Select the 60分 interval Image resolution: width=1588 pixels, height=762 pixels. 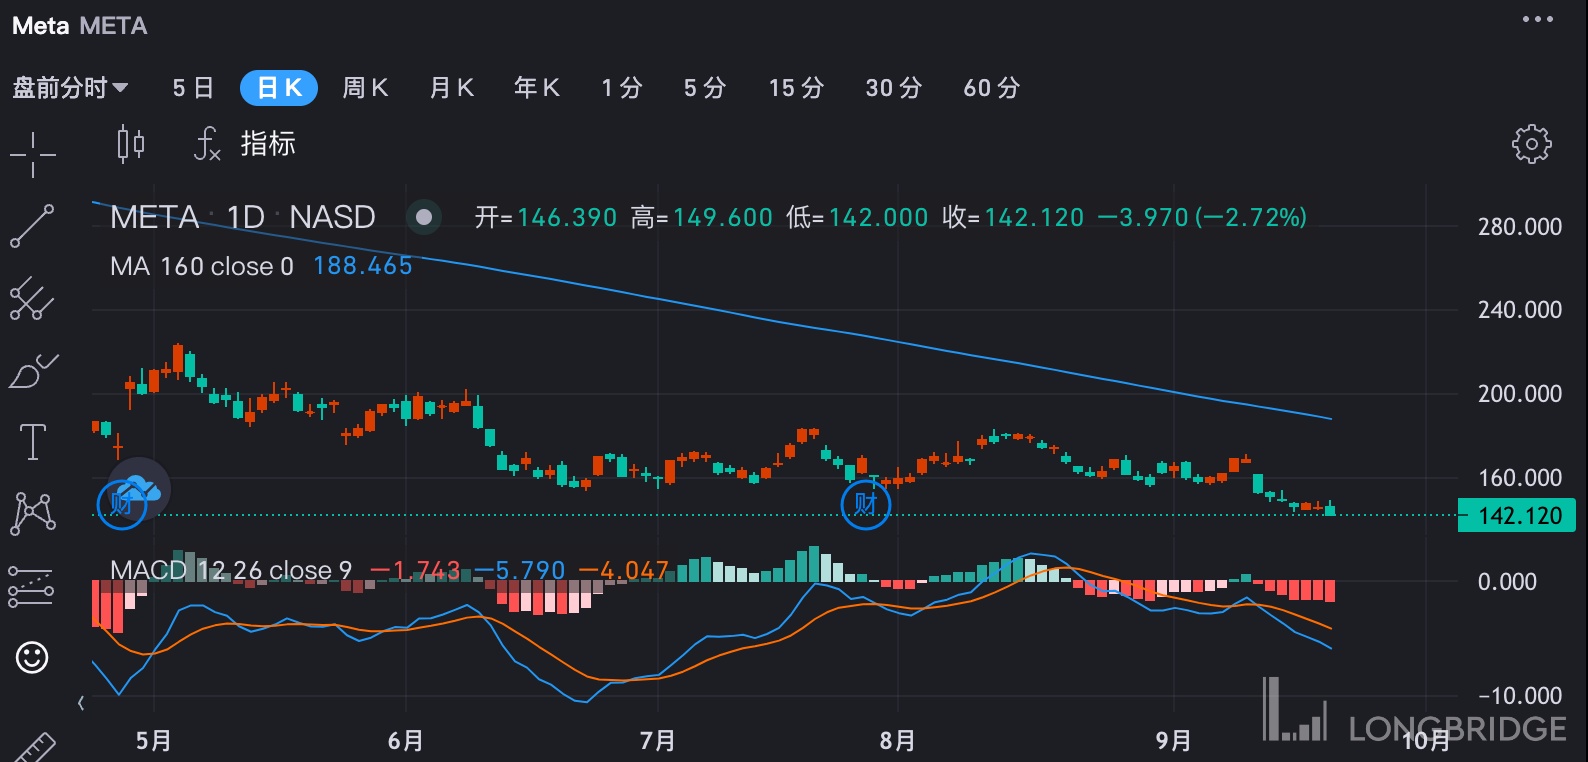[991, 88]
